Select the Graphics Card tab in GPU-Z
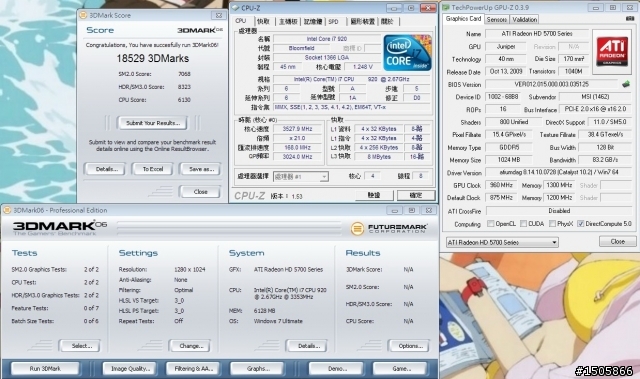Image resolution: width=640 pixels, height=379 pixels. click(463, 19)
